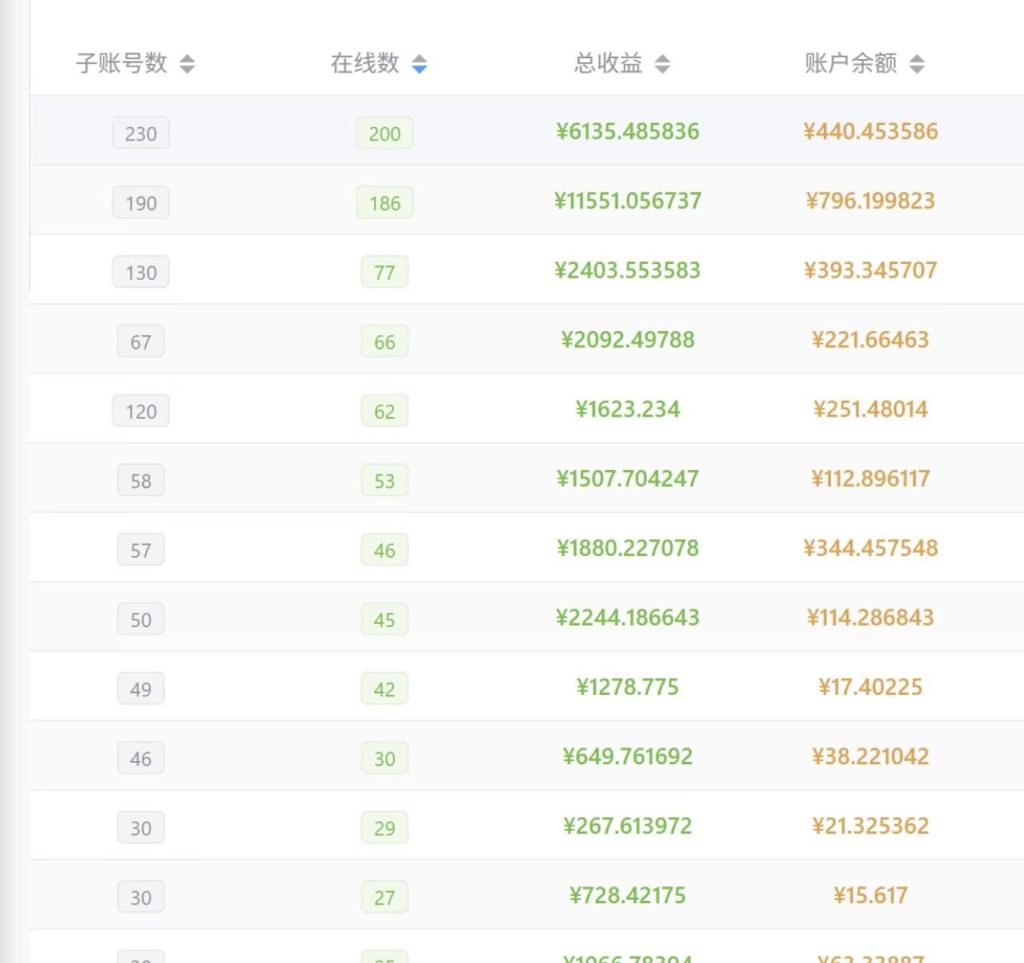Viewport: 1024px width, 963px height.
Task: Click sort arrows next to 账户余额
Action: (917, 65)
